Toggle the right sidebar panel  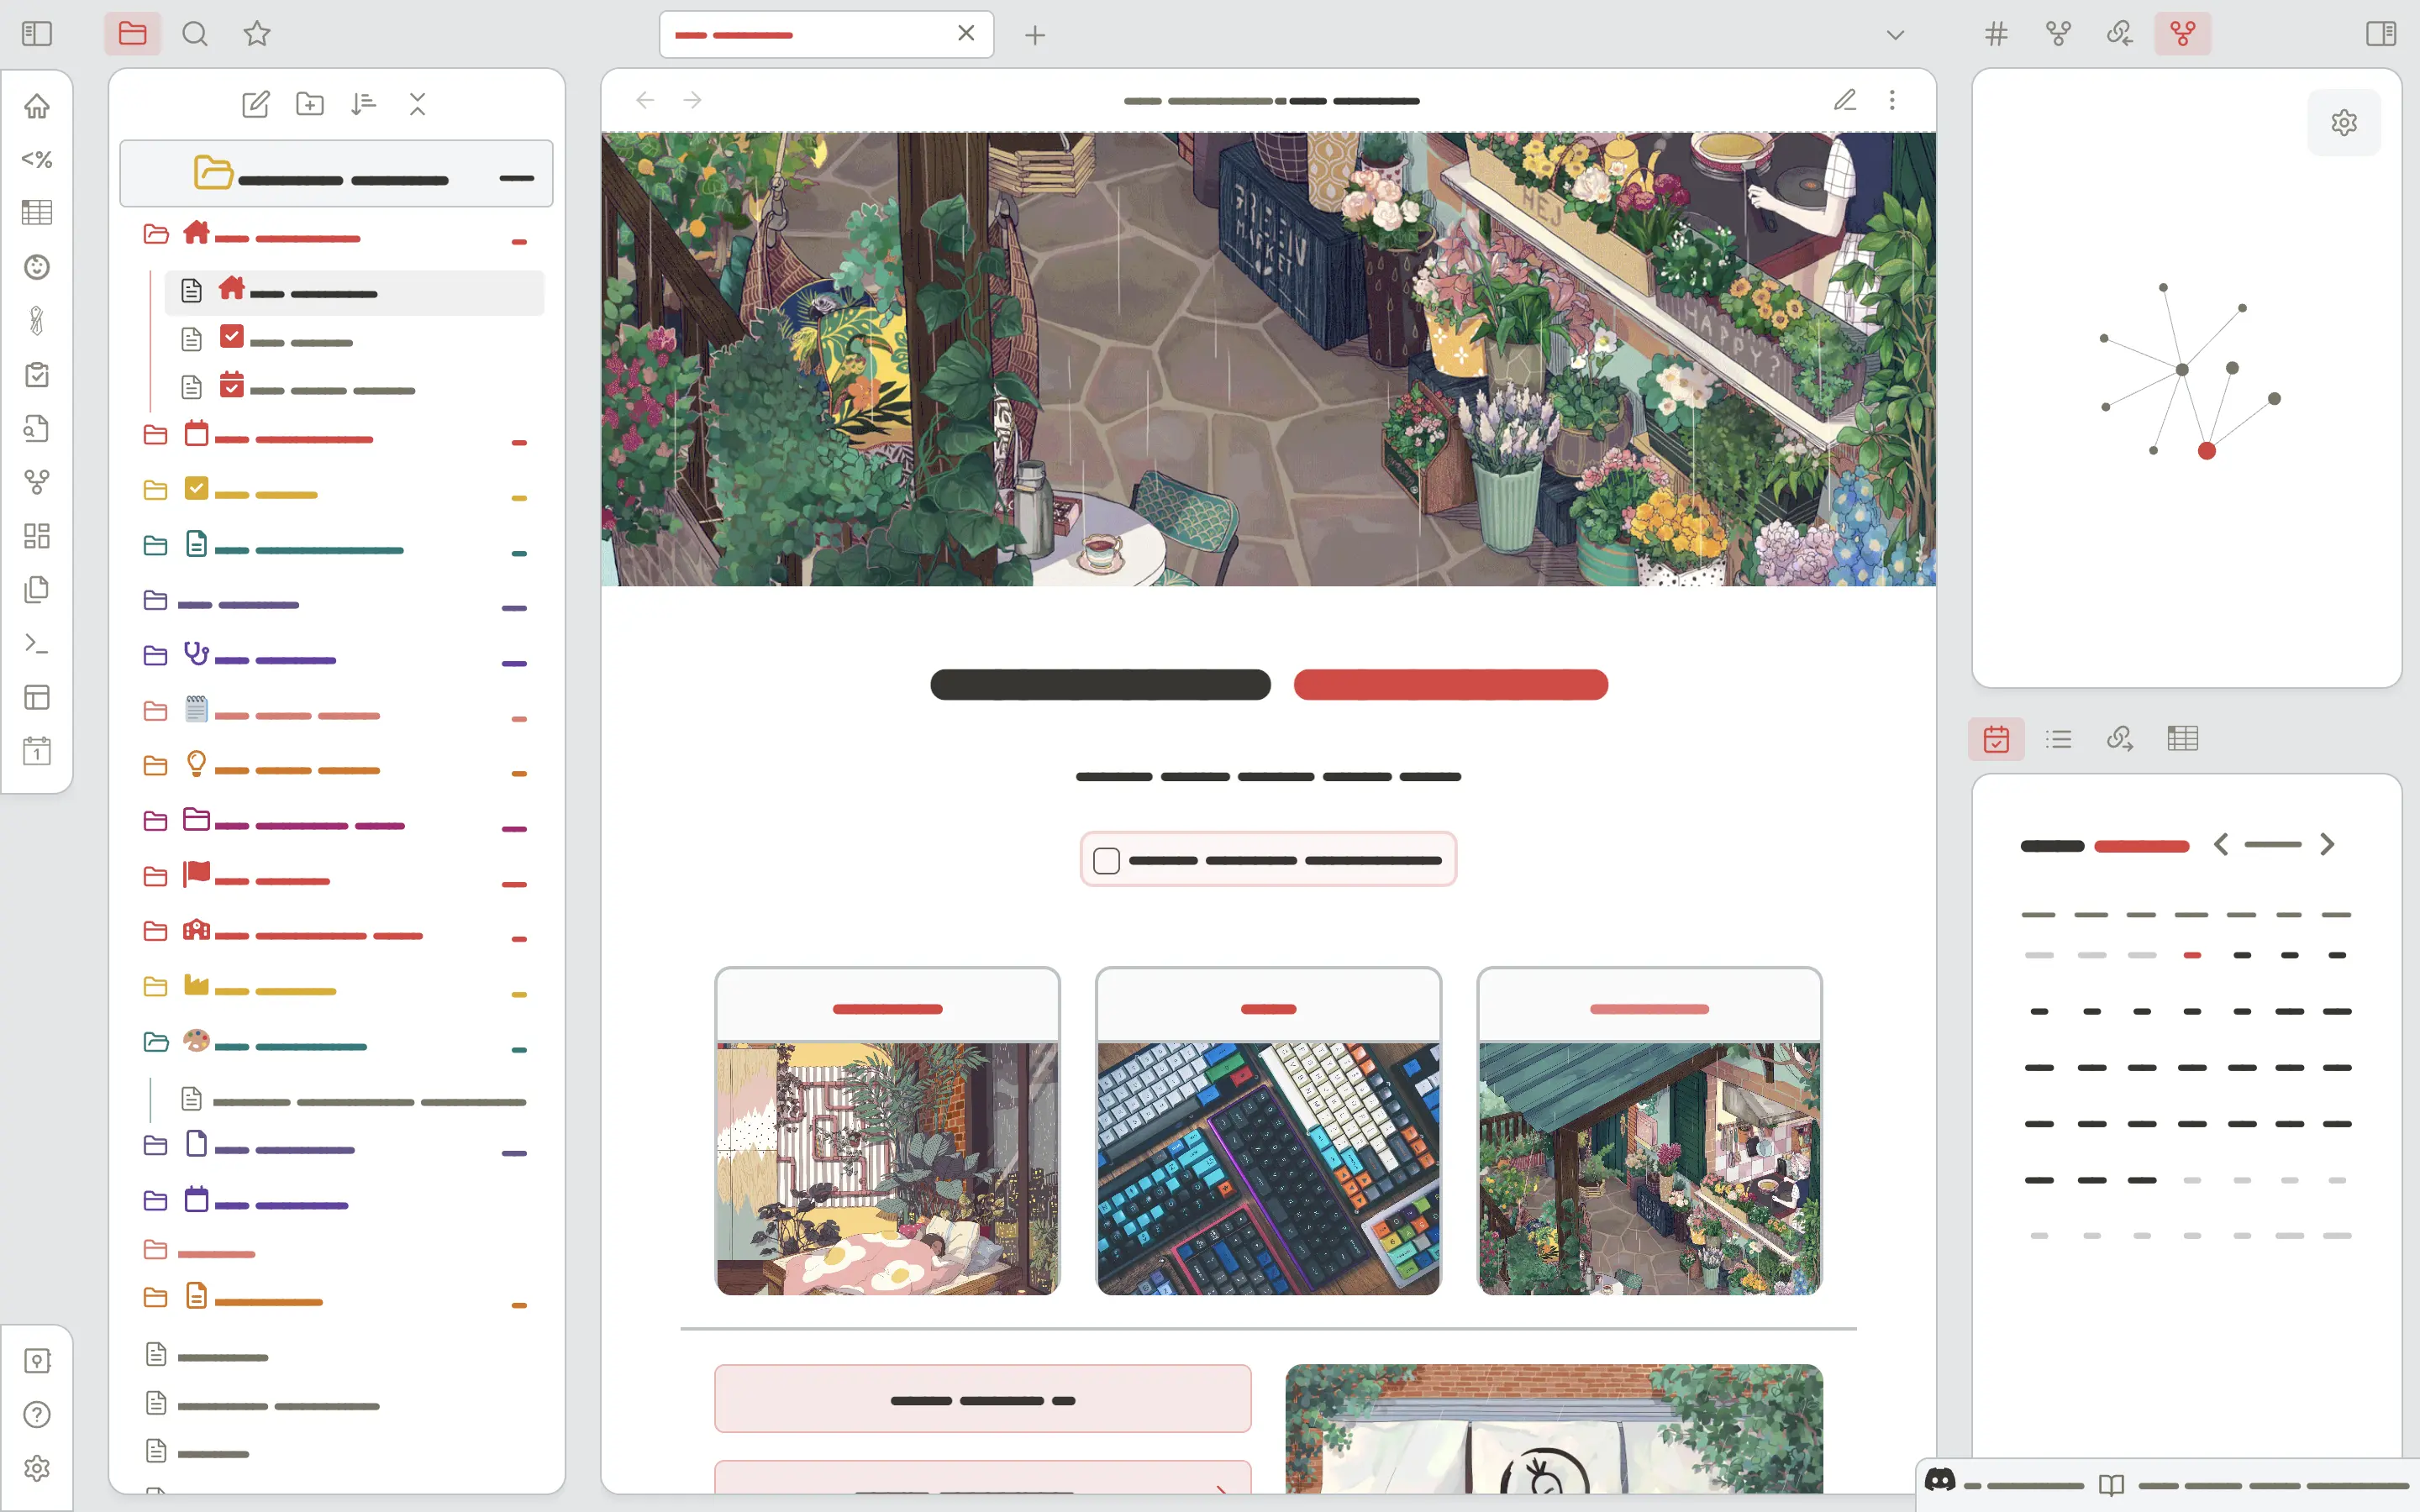pos(2381,34)
